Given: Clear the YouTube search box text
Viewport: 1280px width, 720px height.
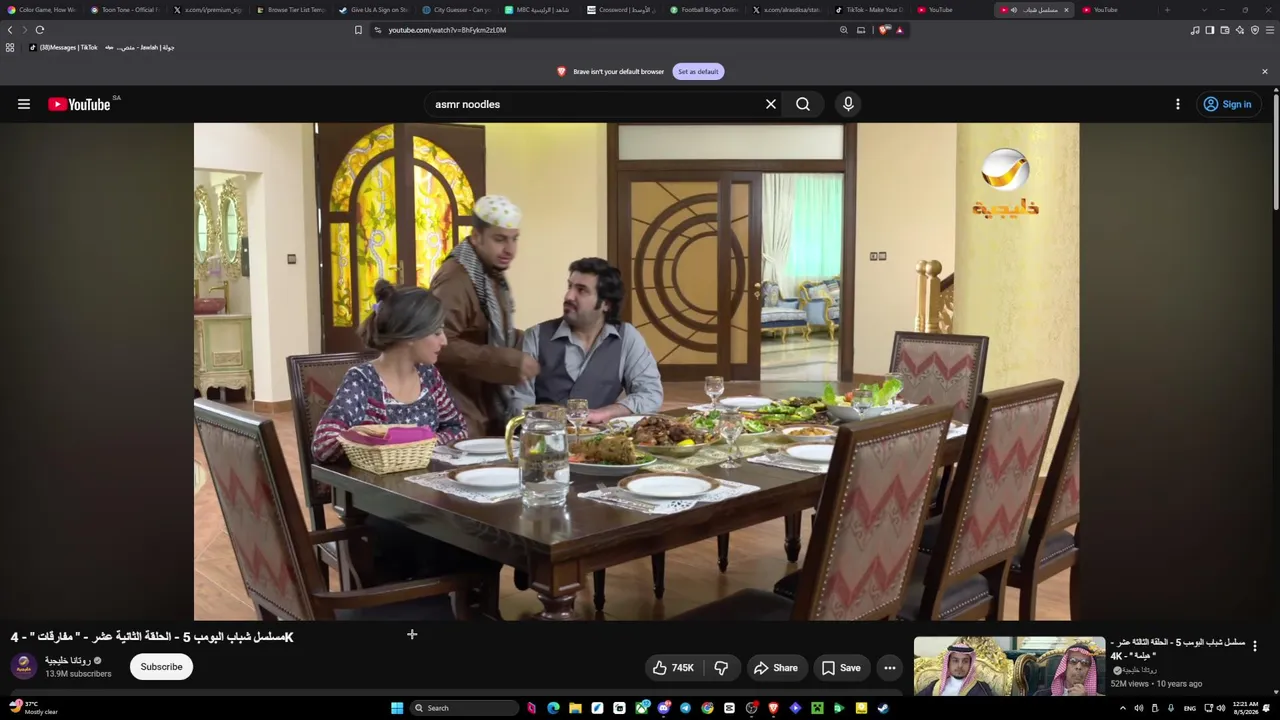Looking at the screenshot, I should (x=771, y=104).
